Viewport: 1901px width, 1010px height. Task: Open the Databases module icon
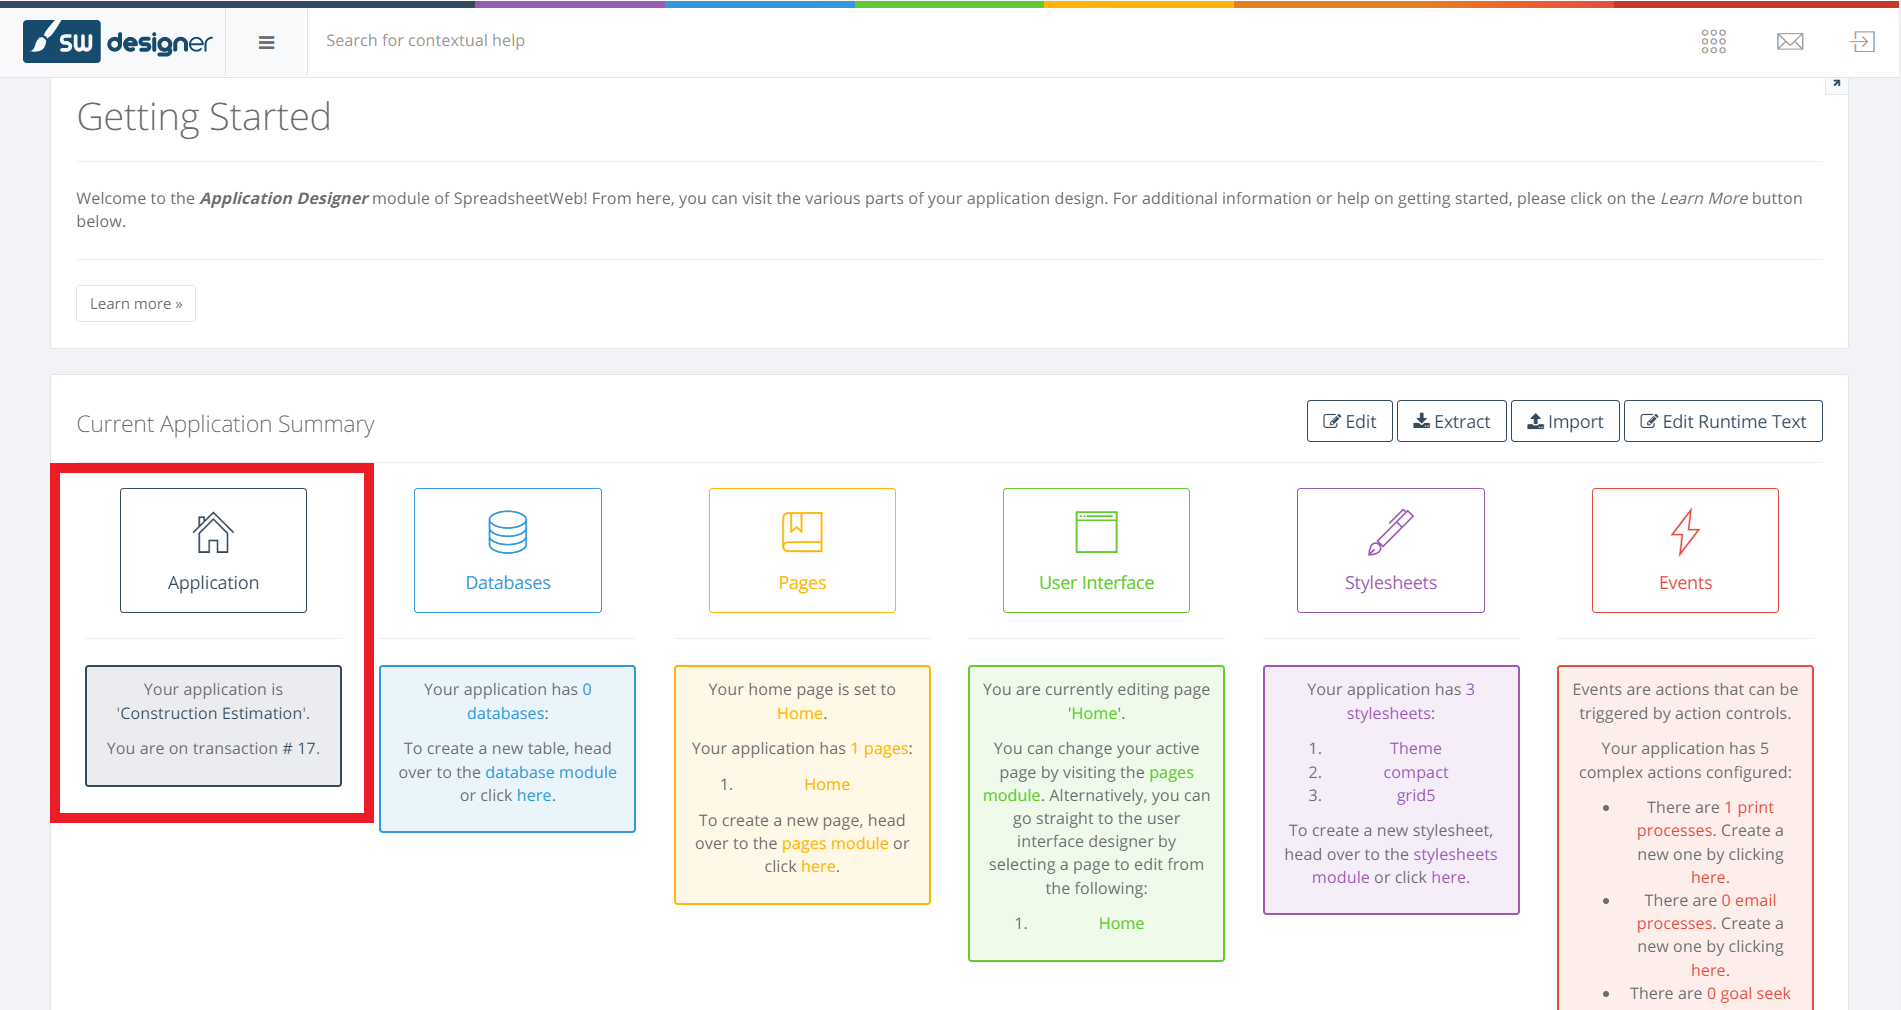507,550
